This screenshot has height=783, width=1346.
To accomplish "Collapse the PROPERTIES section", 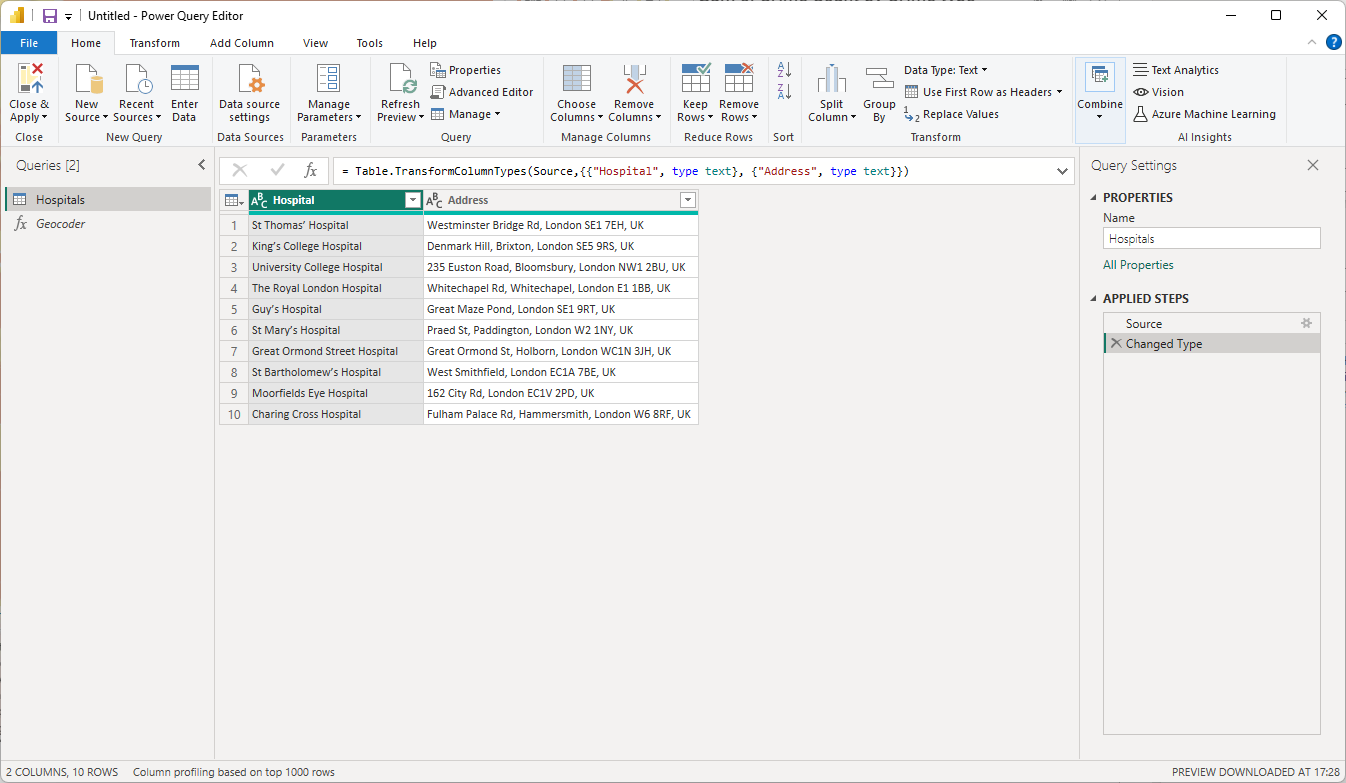I will pos(1093,198).
